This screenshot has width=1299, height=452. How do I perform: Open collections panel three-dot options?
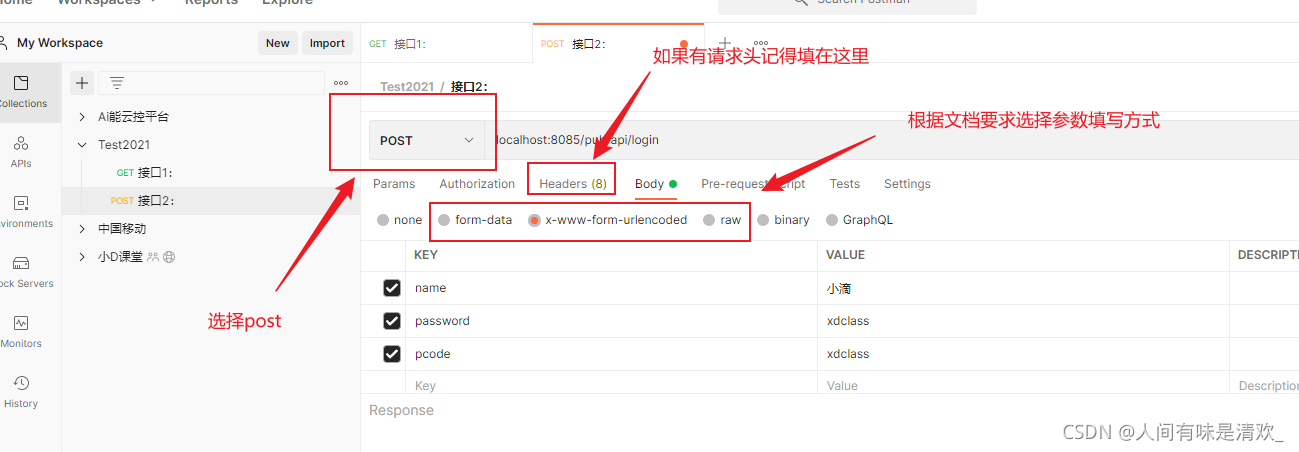click(341, 83)
